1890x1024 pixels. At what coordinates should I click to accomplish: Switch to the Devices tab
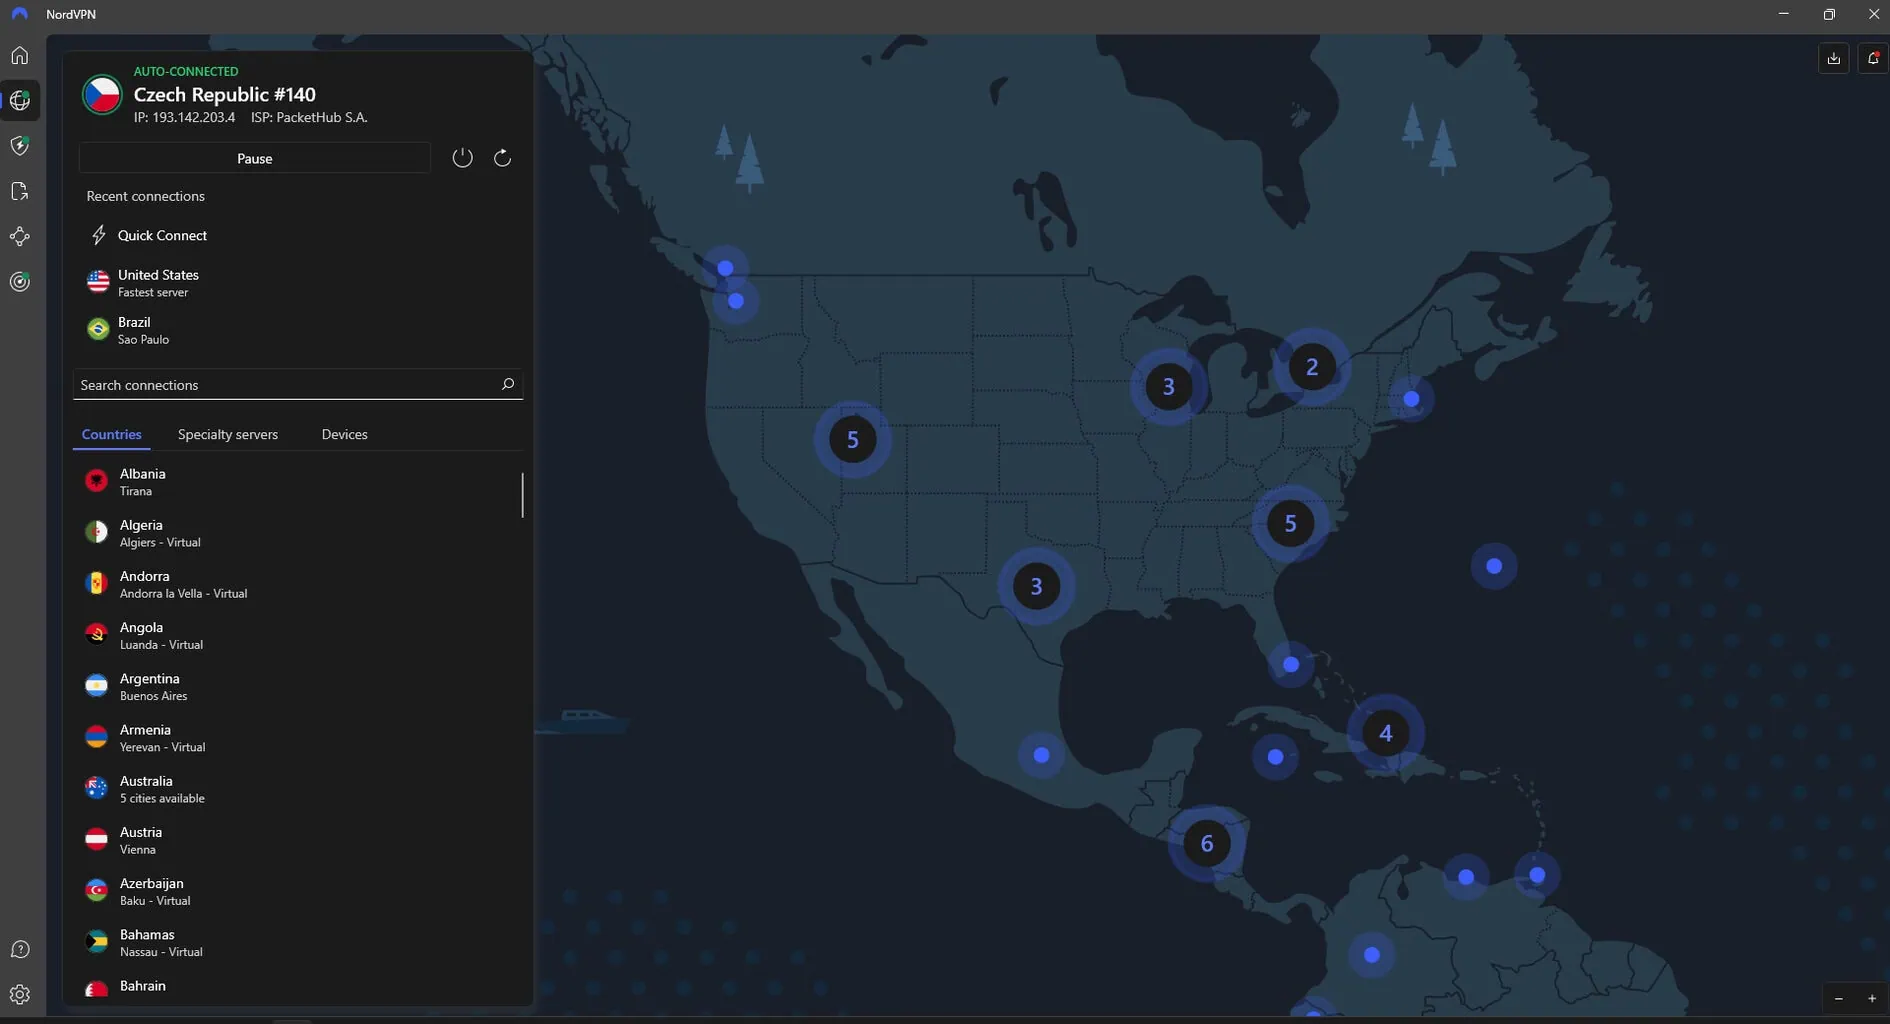pyautogui.click(x=344, y=434)
